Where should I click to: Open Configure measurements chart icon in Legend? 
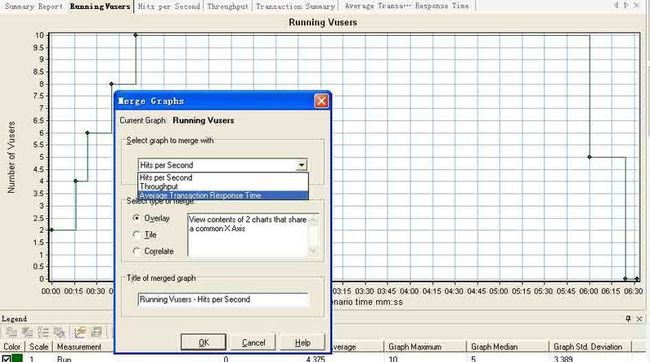point(80,332)
